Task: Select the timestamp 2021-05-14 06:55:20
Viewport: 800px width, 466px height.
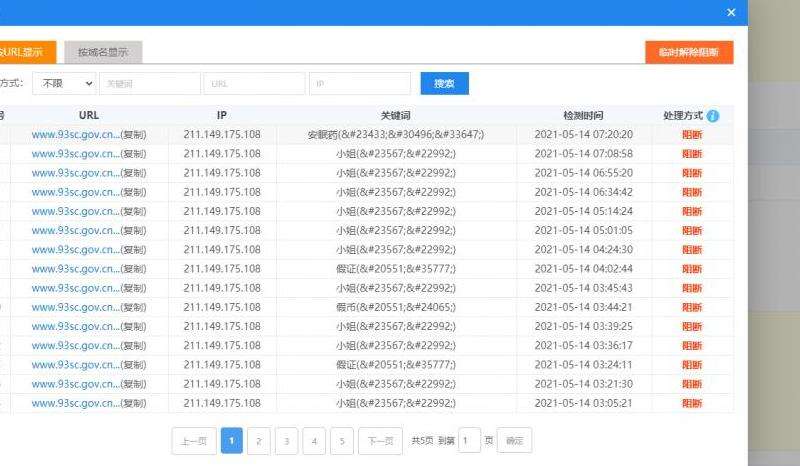Action: [584, 173]
